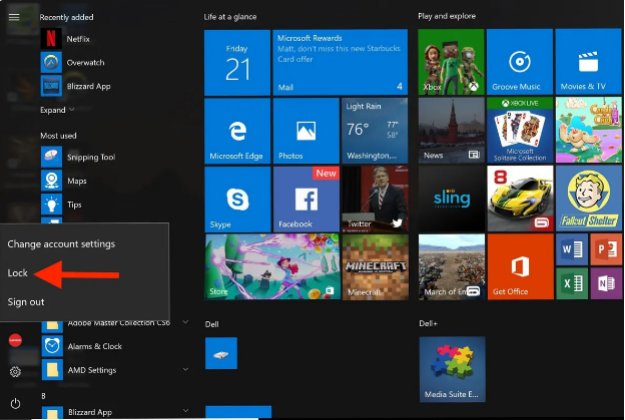Open the Store tile

click(x=272, y=267)
